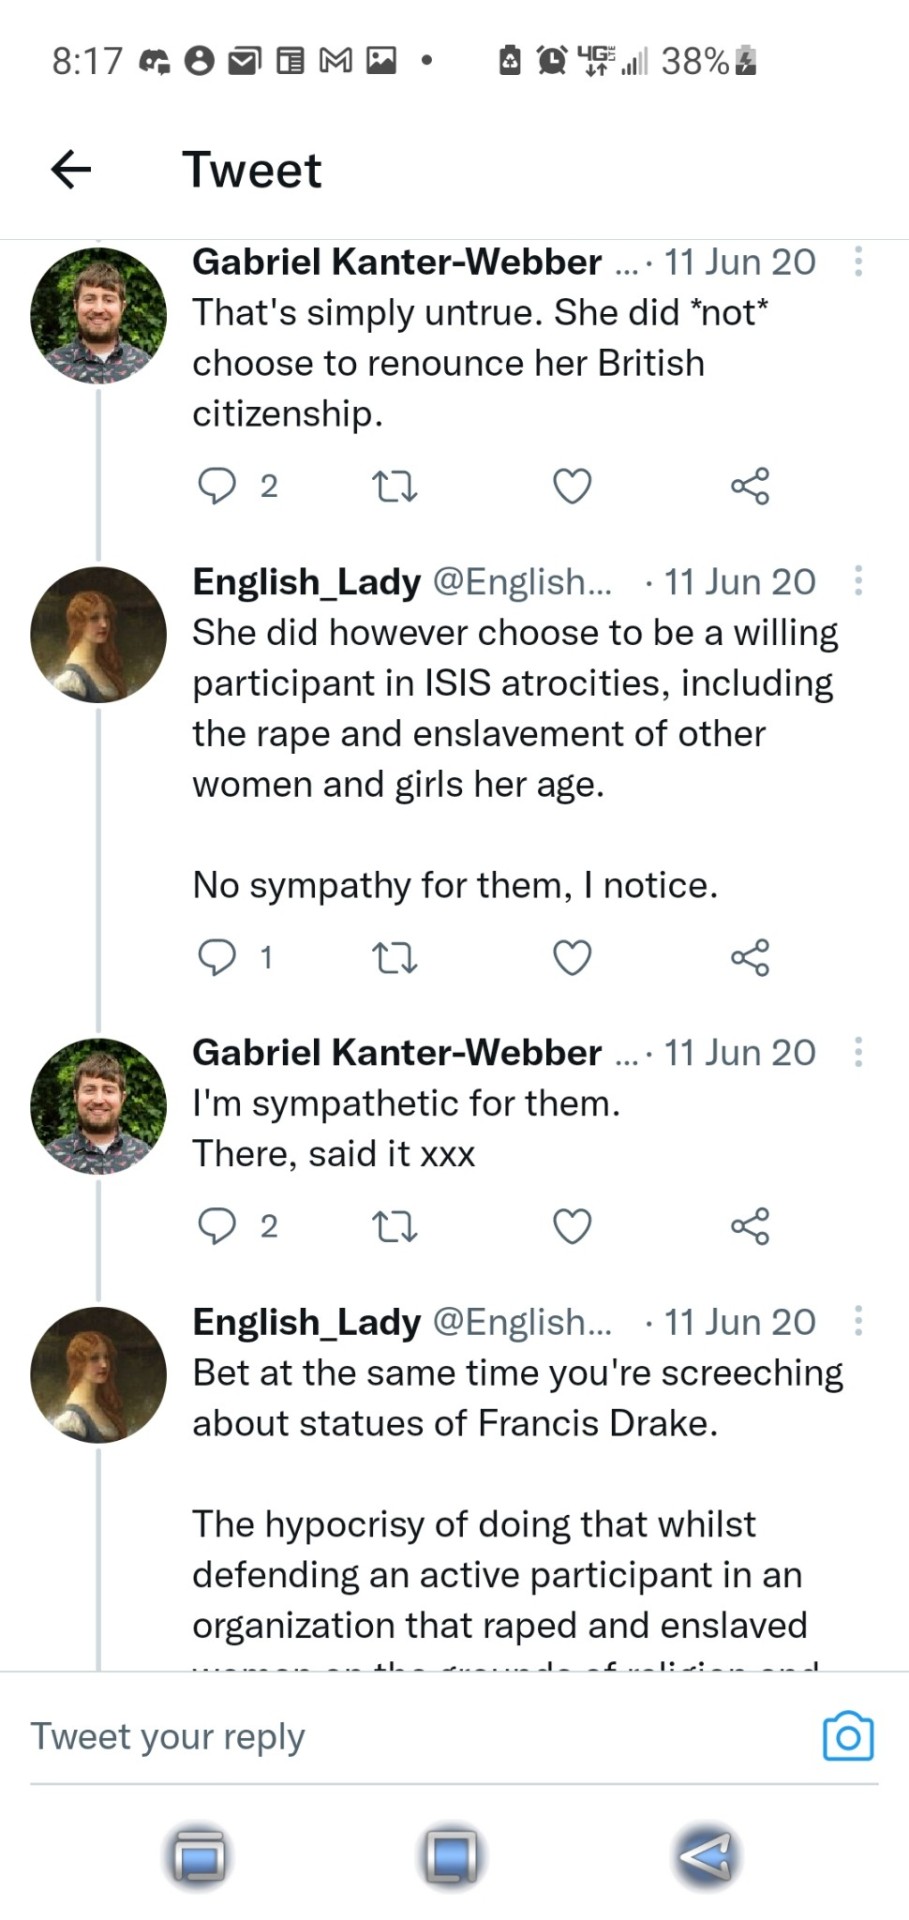Open more options on "She did however choose" tweet

click(x=858, y=581)
